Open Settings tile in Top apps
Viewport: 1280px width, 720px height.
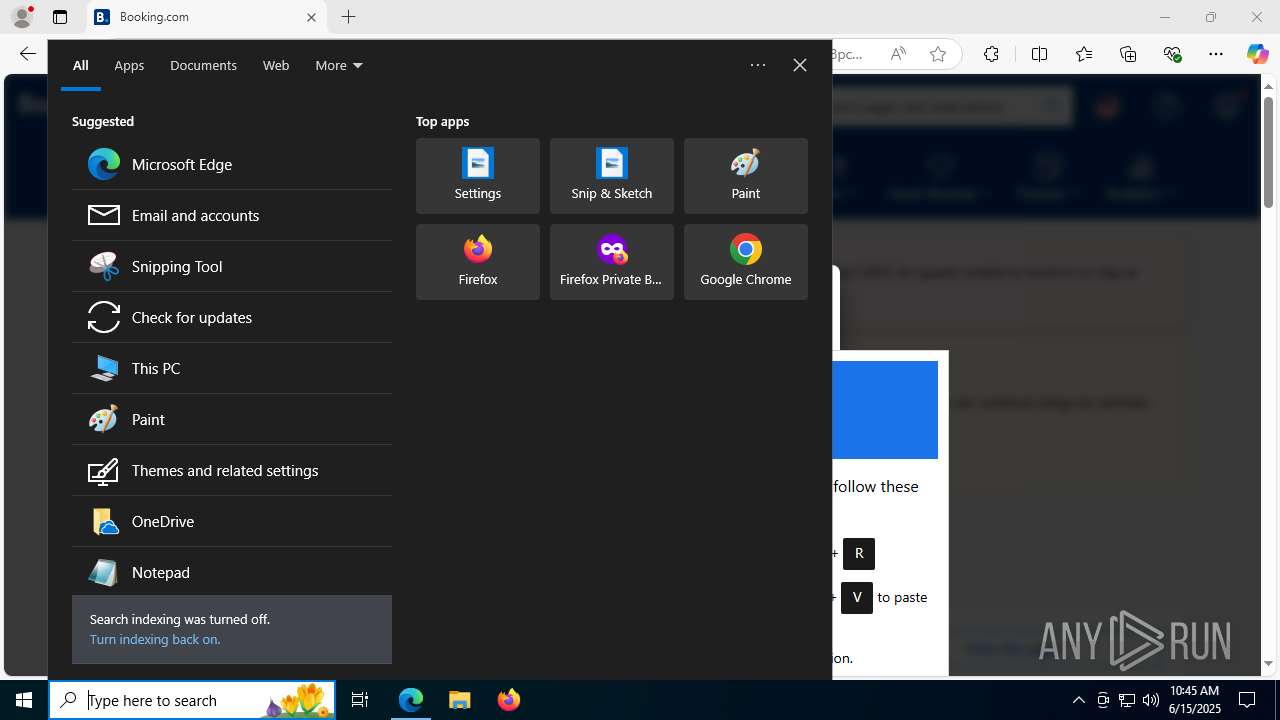coord(478,176)
